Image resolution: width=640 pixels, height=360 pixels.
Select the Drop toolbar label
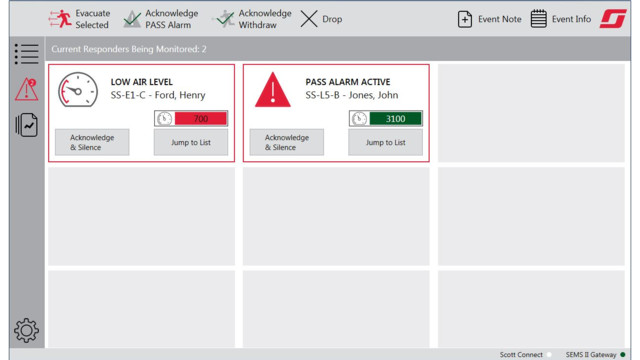(x=332, y=19)
